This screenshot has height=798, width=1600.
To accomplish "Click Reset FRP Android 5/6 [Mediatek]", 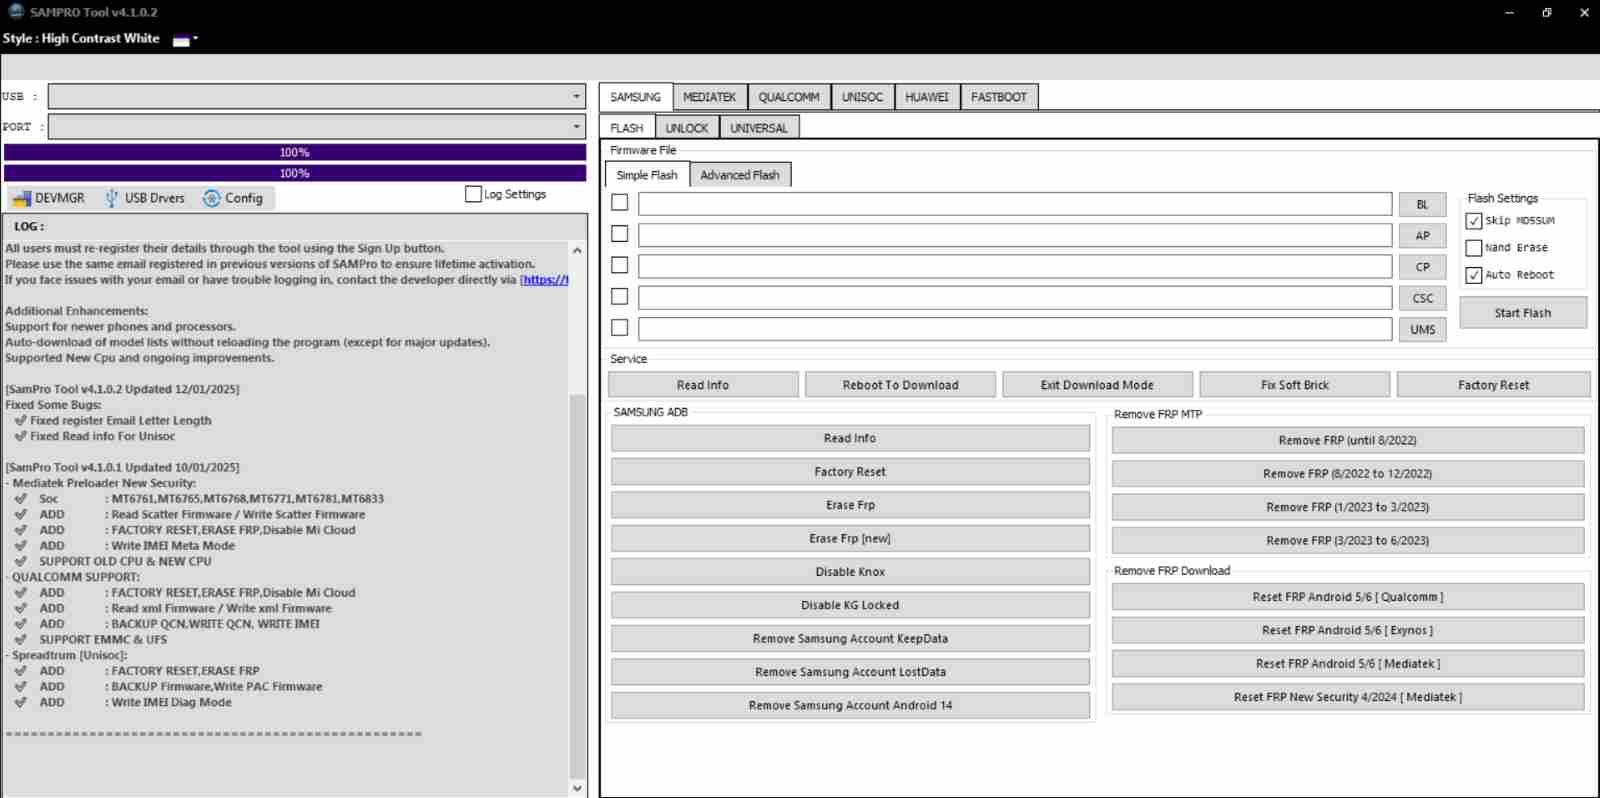I will point(1348,664).
